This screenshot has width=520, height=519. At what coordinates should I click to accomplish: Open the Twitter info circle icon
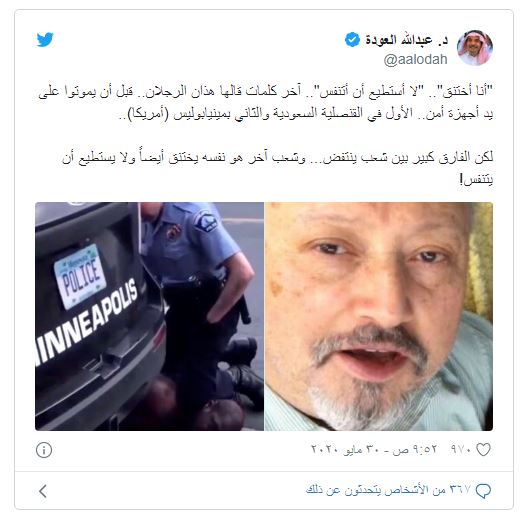click(44, 450)
